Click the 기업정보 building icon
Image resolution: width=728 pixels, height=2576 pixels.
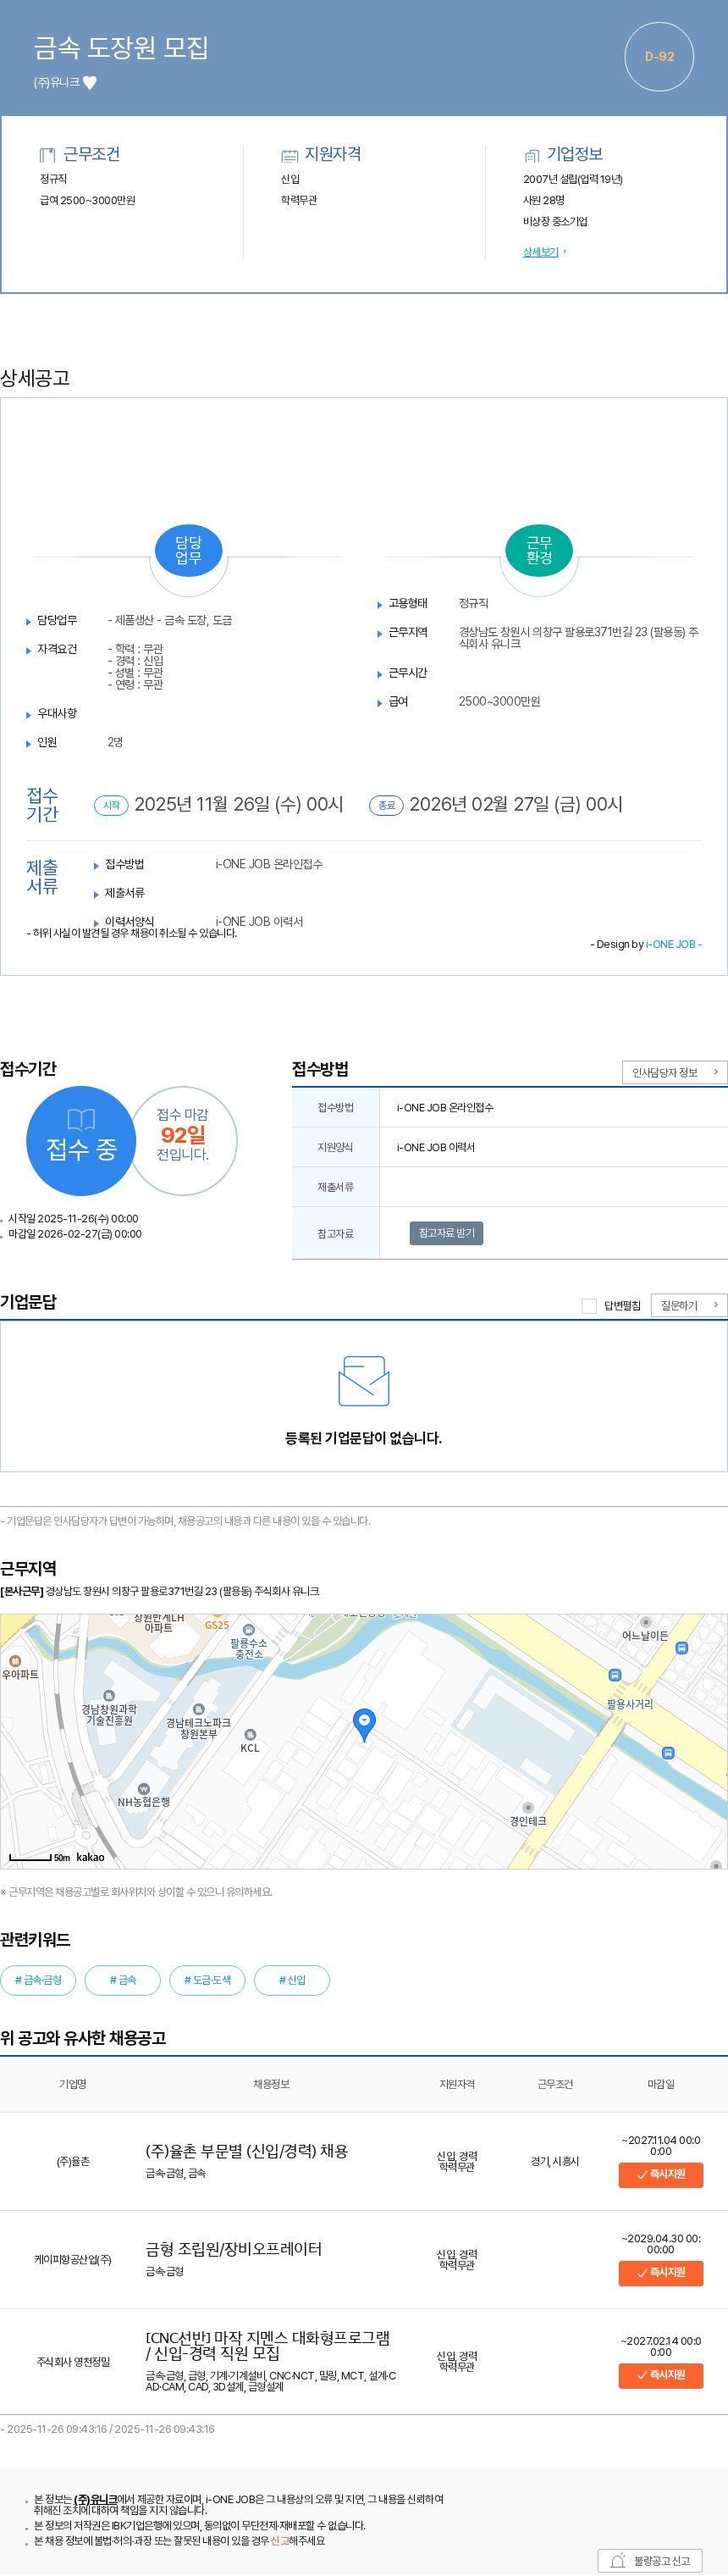(532, 155)
